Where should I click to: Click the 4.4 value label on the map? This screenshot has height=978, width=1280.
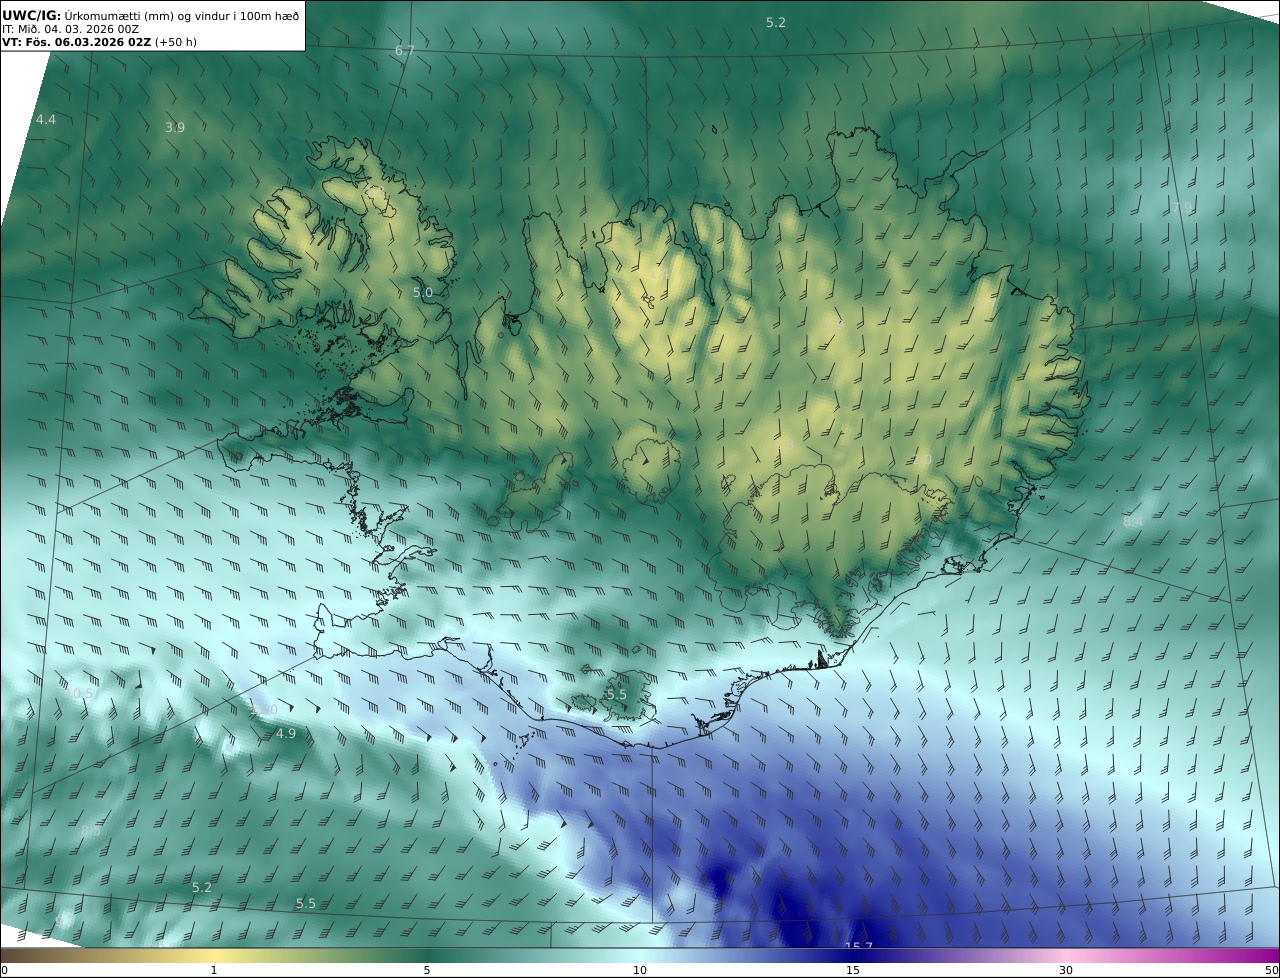click(x=46, y=120)
